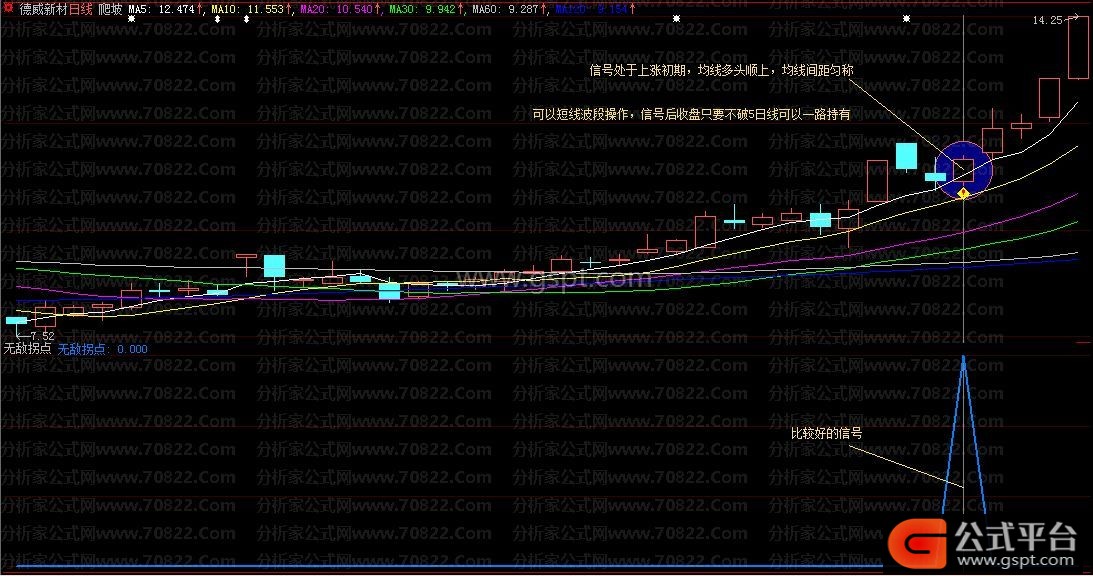
Task: Click the 7.52 low price label
Action: pyautogui.click(x=42, y=336)
